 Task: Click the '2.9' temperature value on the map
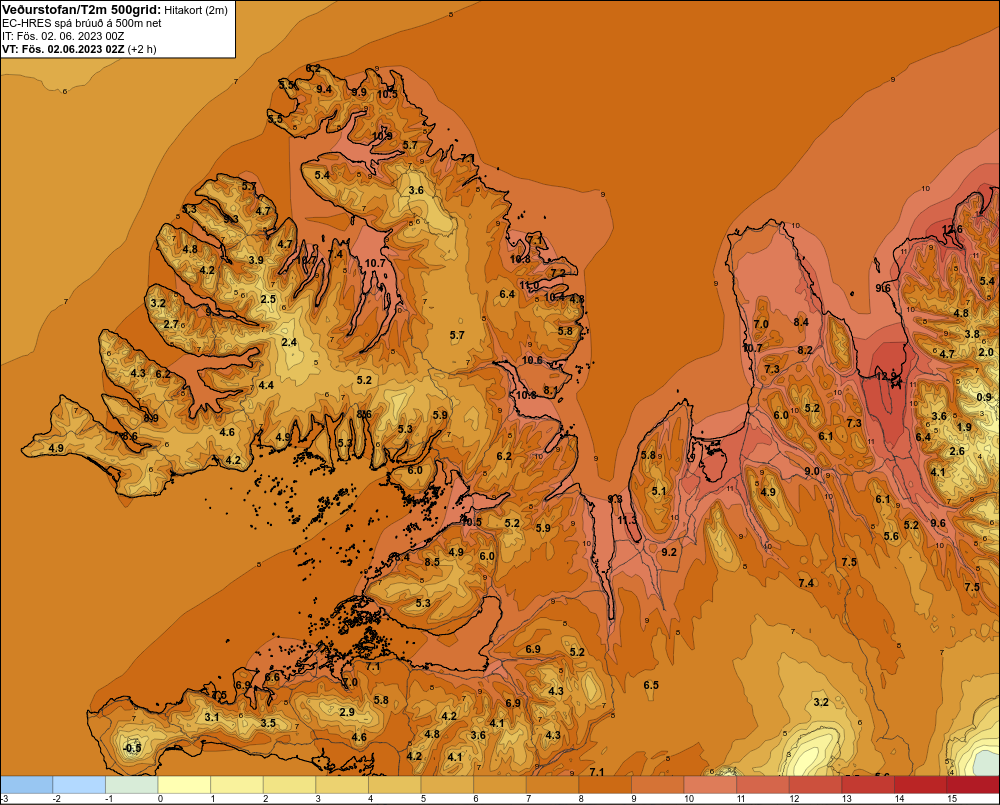click(x=347, y=712)
